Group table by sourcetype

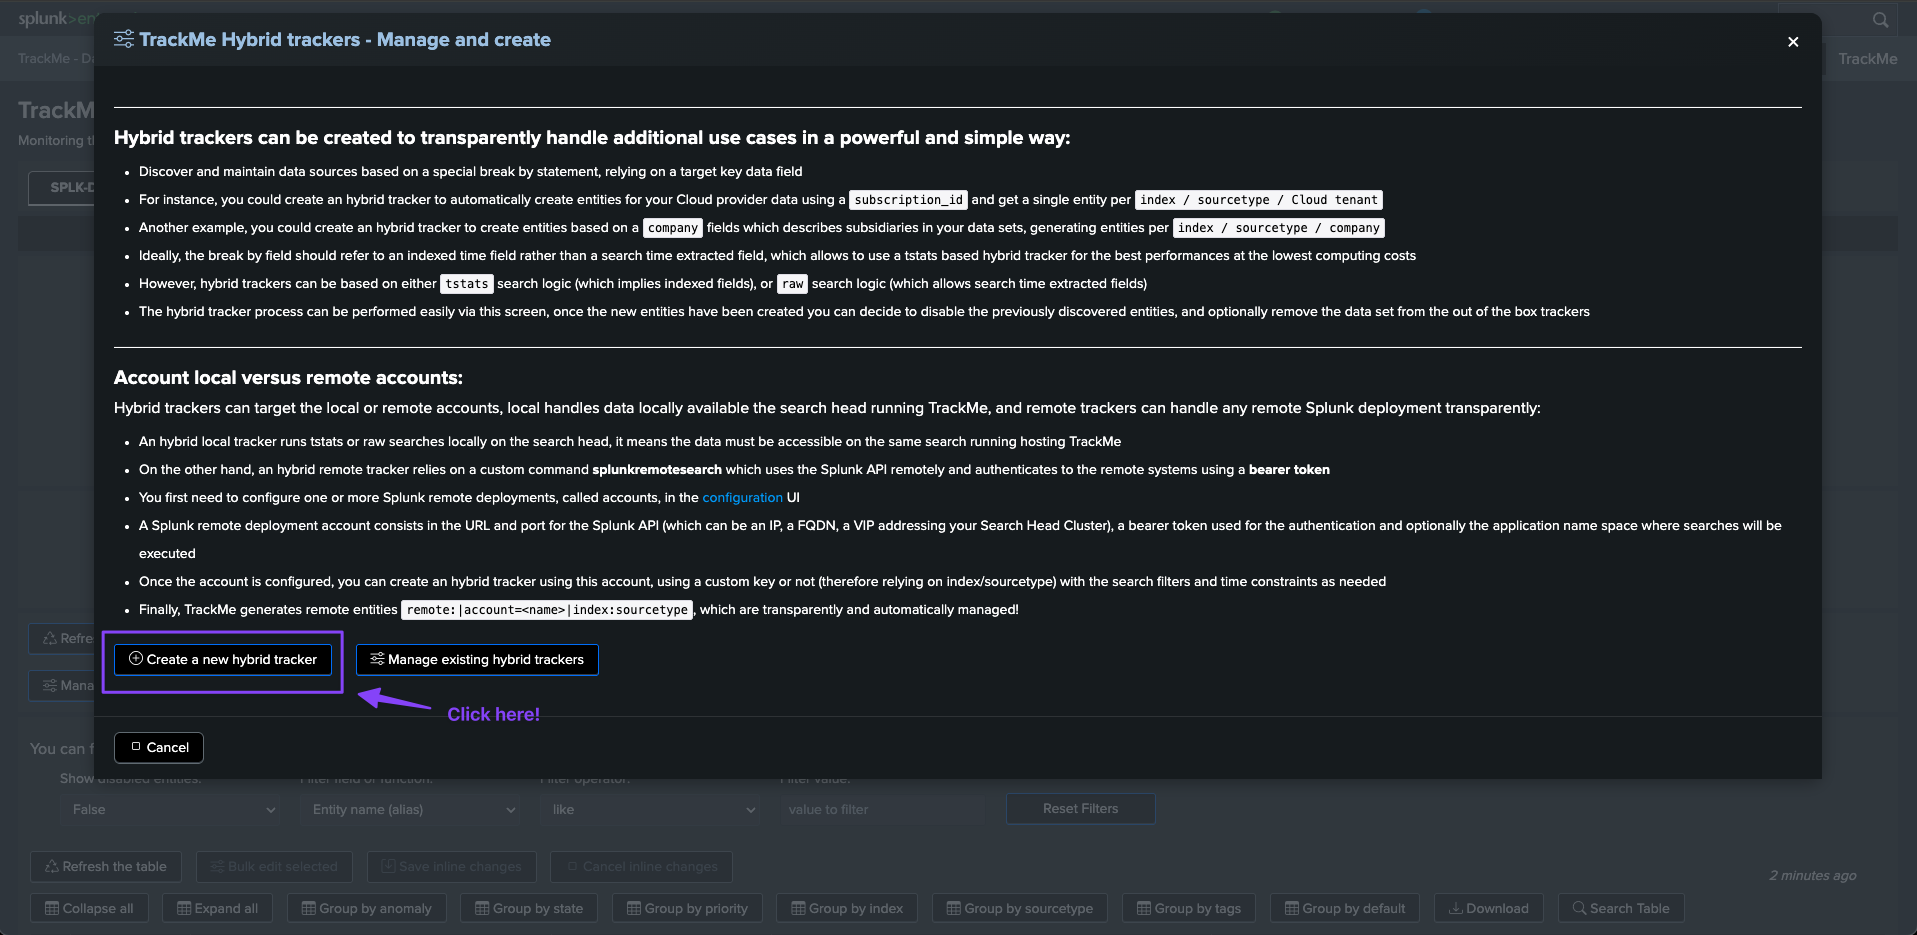click(1020, 909)
